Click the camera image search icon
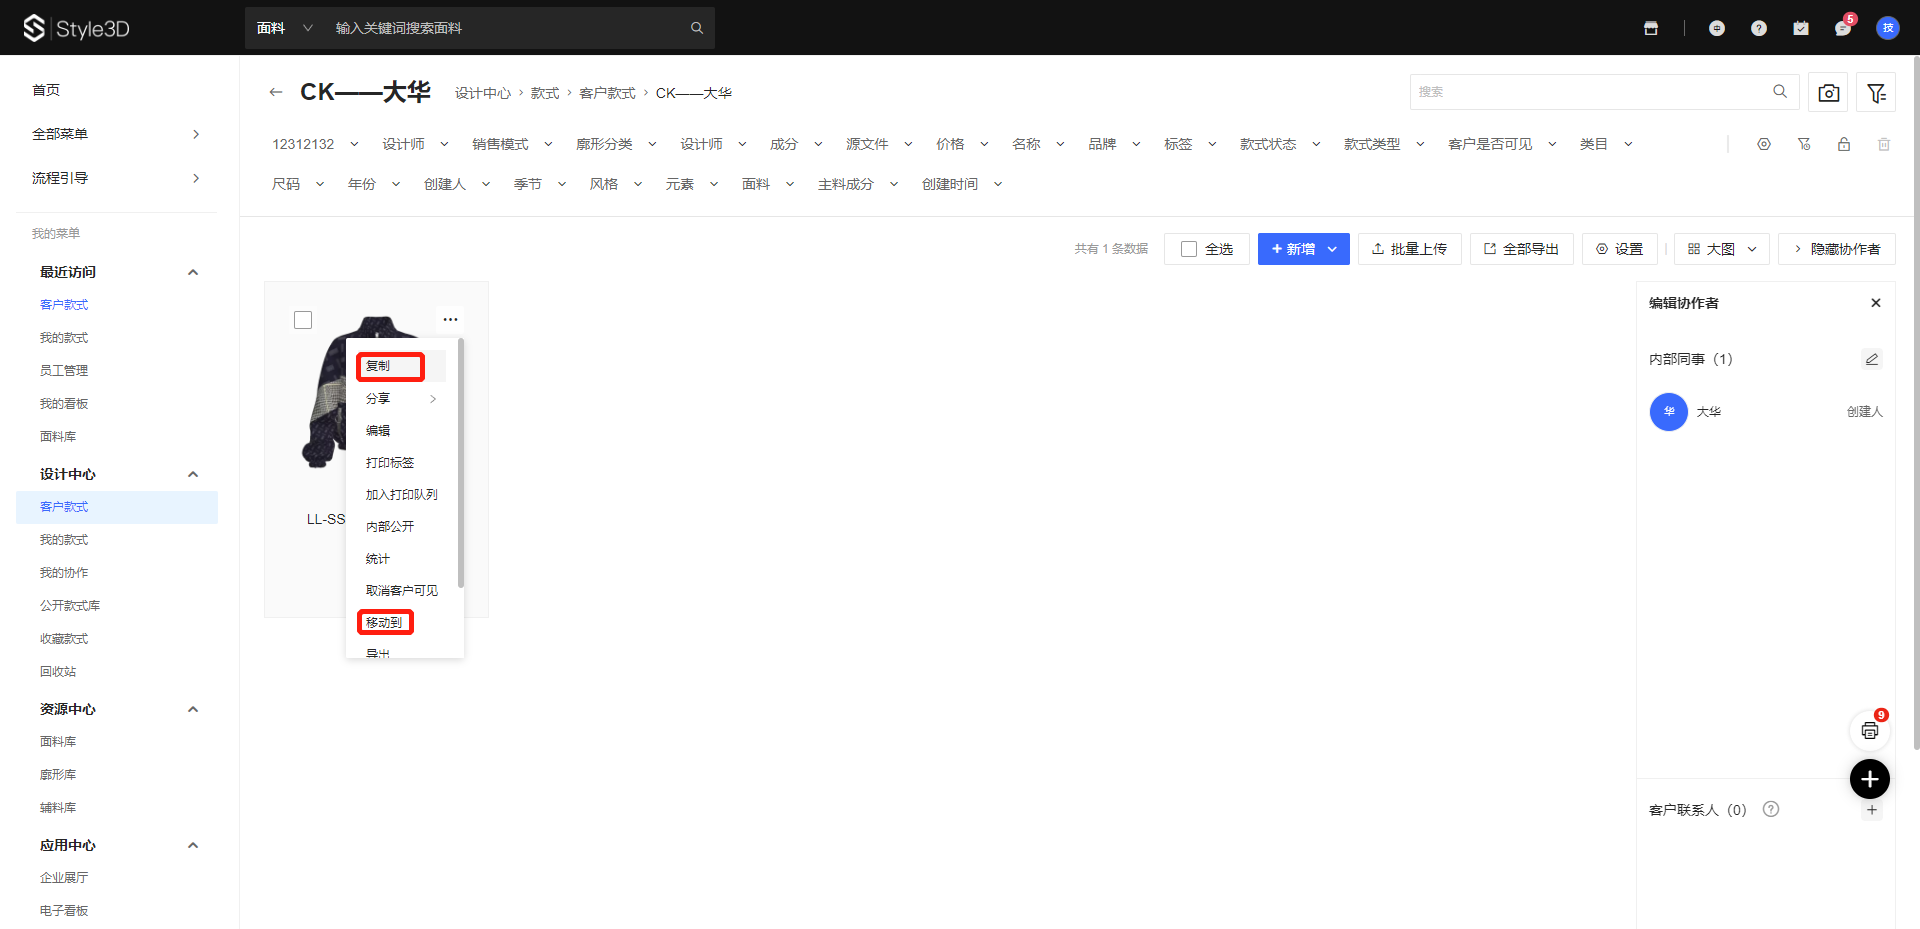The width and height of the screenshot is (1920, 929). (1828, 93)
